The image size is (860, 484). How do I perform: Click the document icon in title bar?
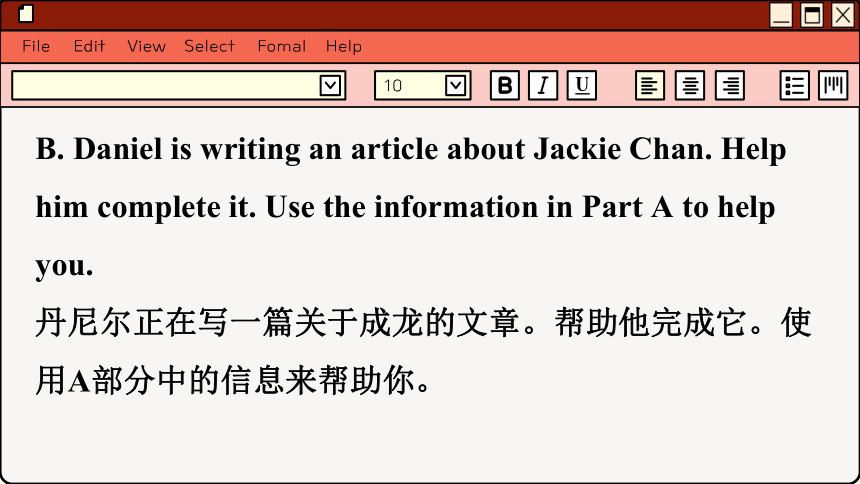point(26,14)
